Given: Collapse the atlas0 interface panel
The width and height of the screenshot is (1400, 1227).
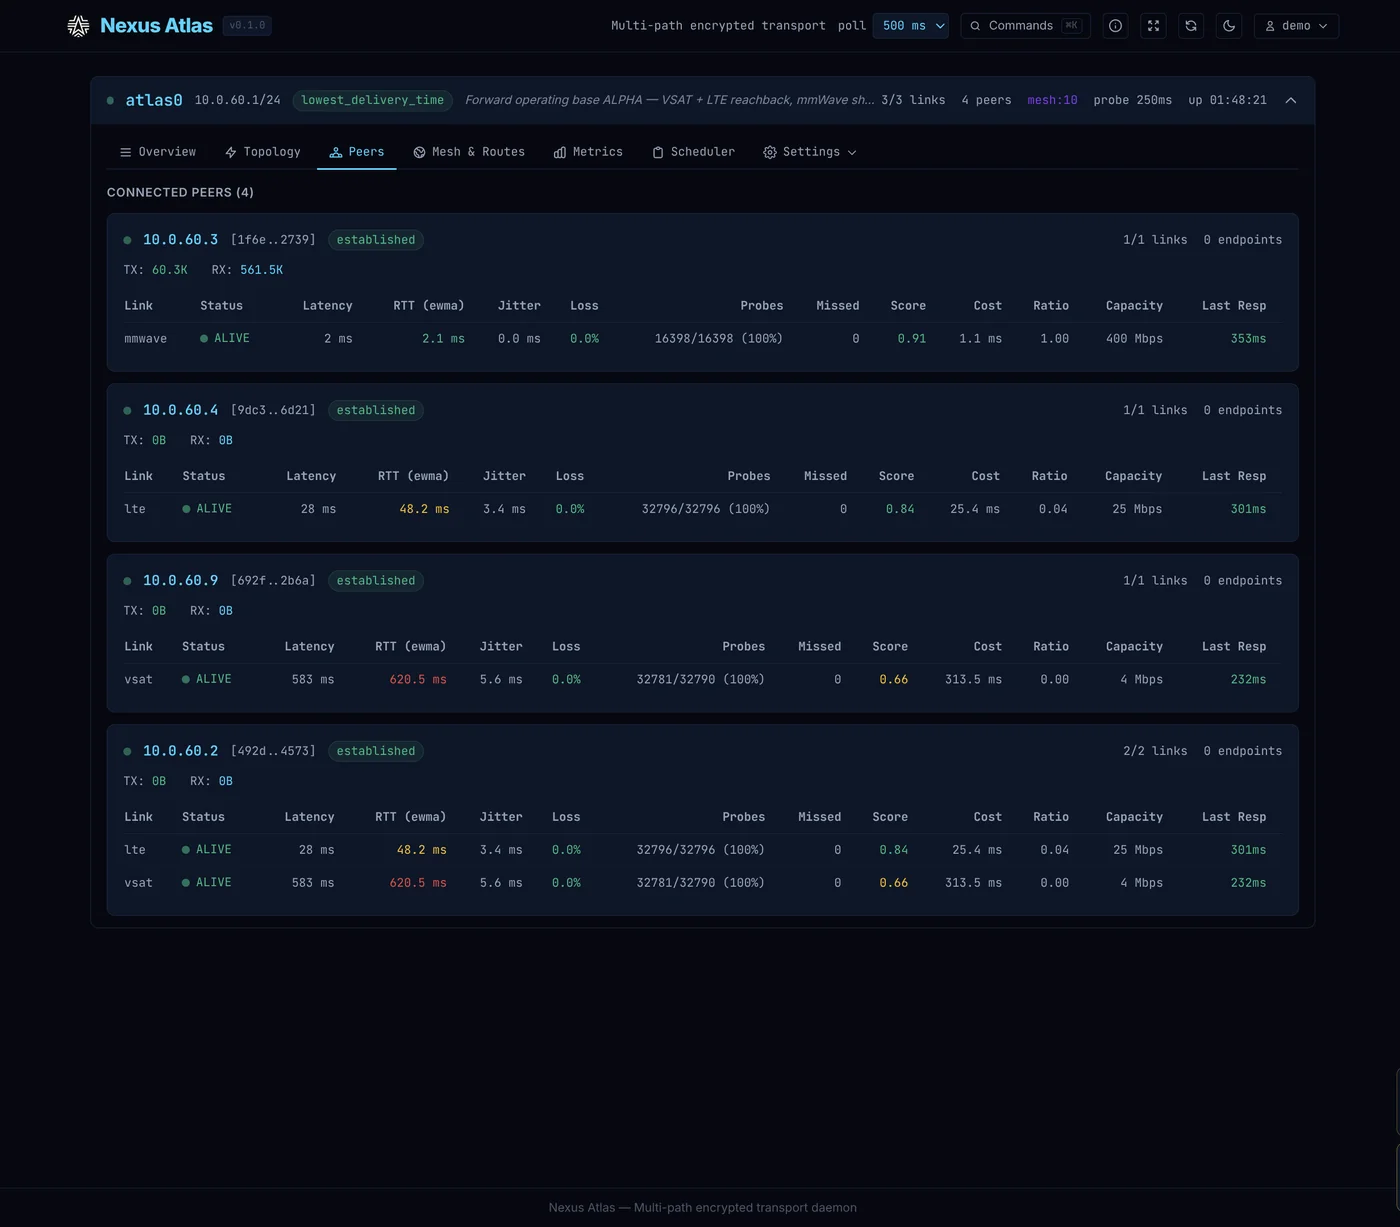Looking at the screenshot, I should [1291, 100].
